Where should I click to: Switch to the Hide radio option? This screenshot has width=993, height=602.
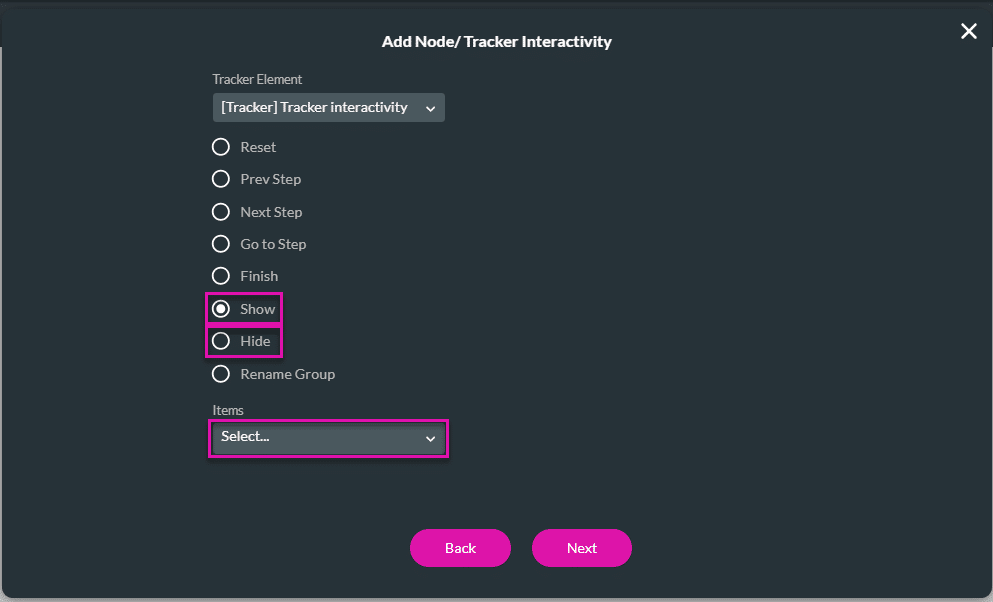coord(221,341)
